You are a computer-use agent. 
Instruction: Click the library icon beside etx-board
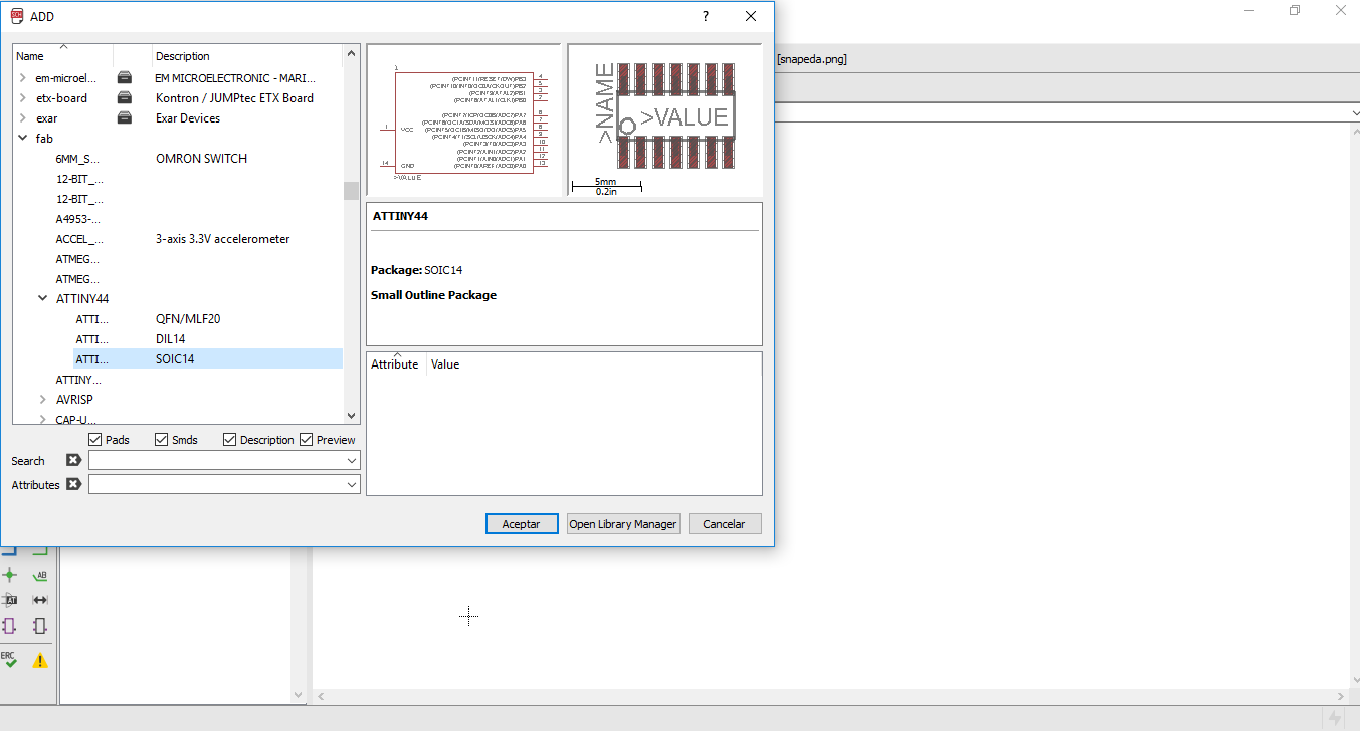(x=125, y=98)
